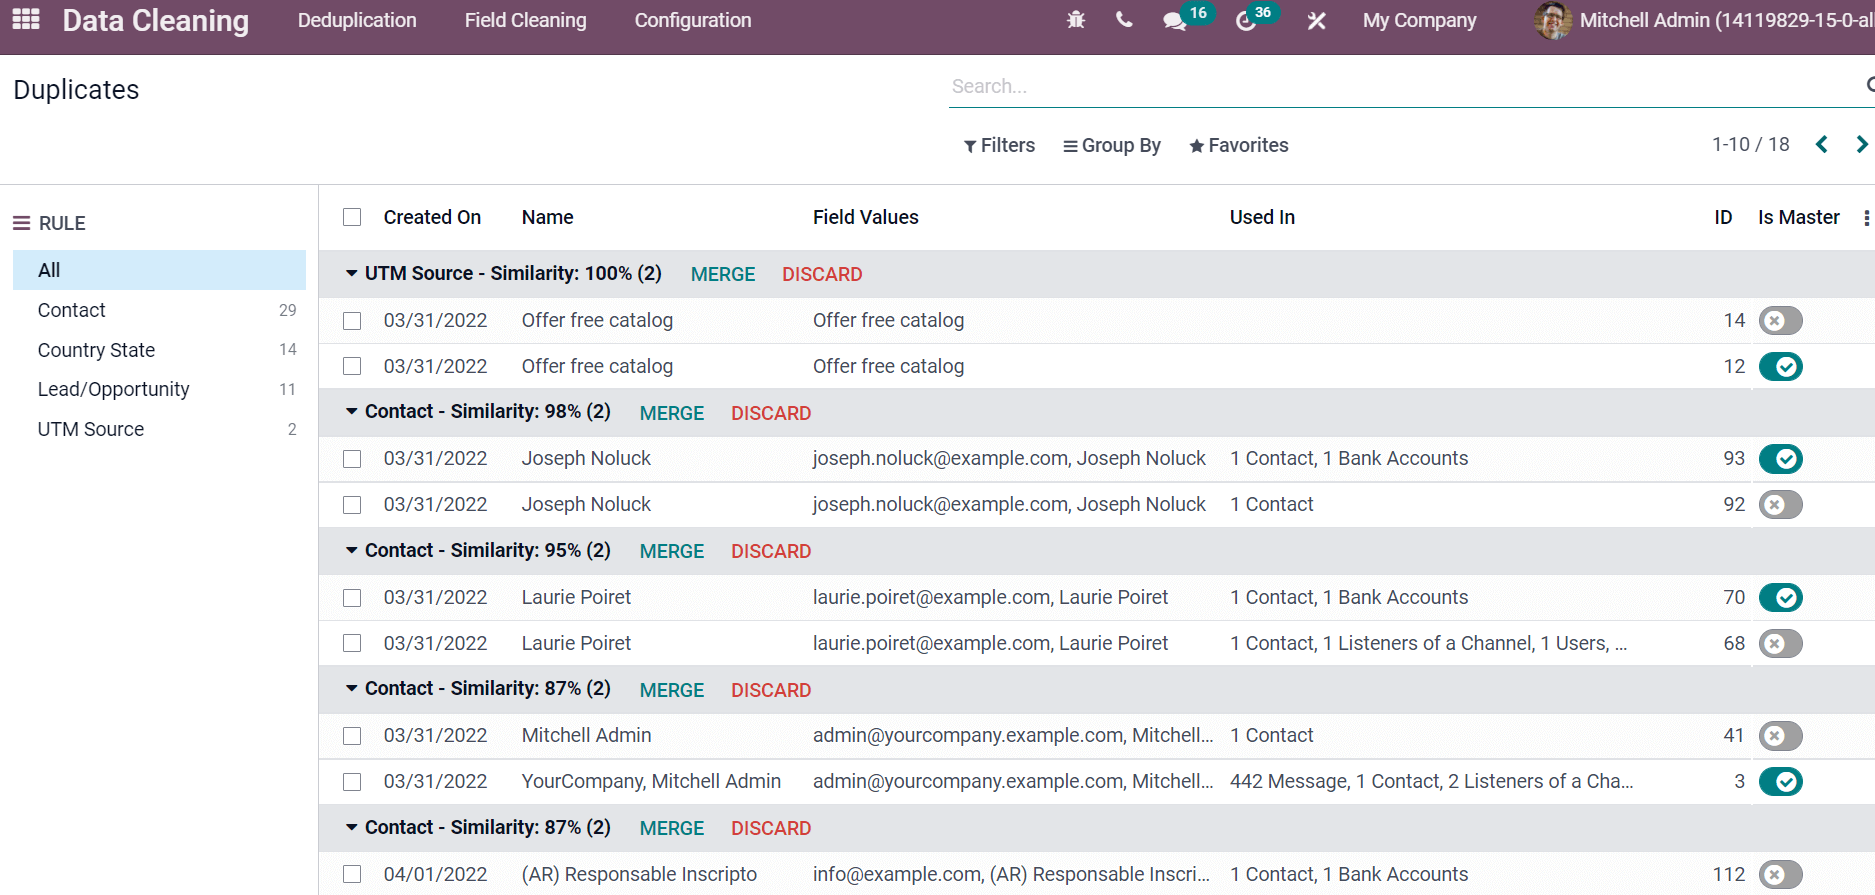This screenshot has height=895, width=1875.
Task: Filter by Country State rule
Action: click(x=159, y=350)
